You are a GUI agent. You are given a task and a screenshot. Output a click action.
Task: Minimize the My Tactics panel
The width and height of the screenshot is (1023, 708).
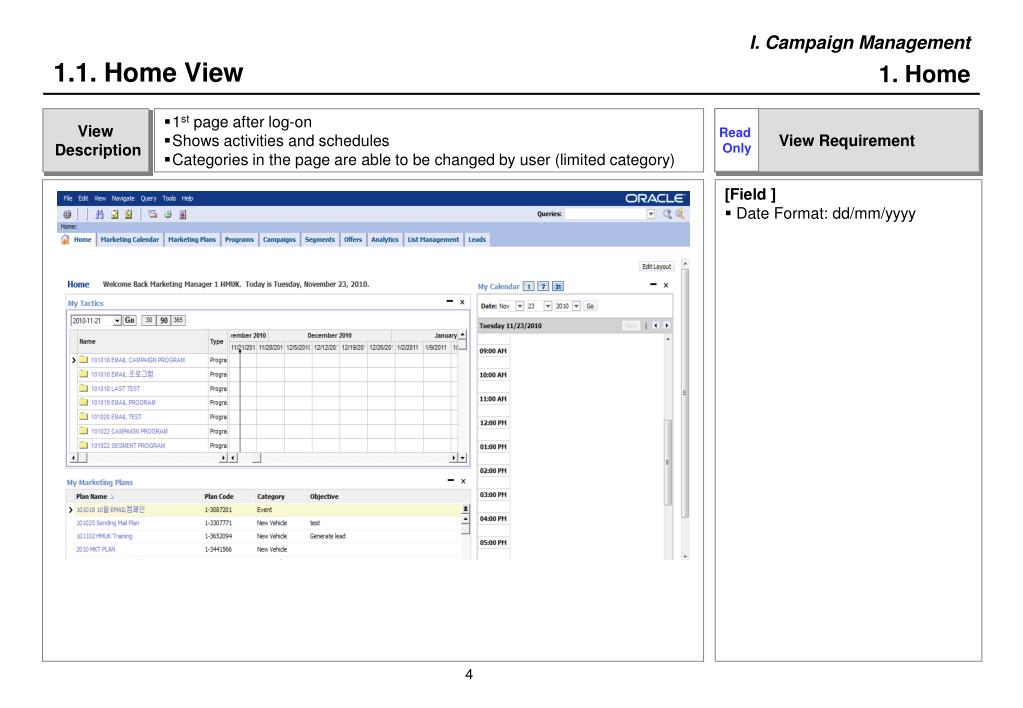coord(450,301)
